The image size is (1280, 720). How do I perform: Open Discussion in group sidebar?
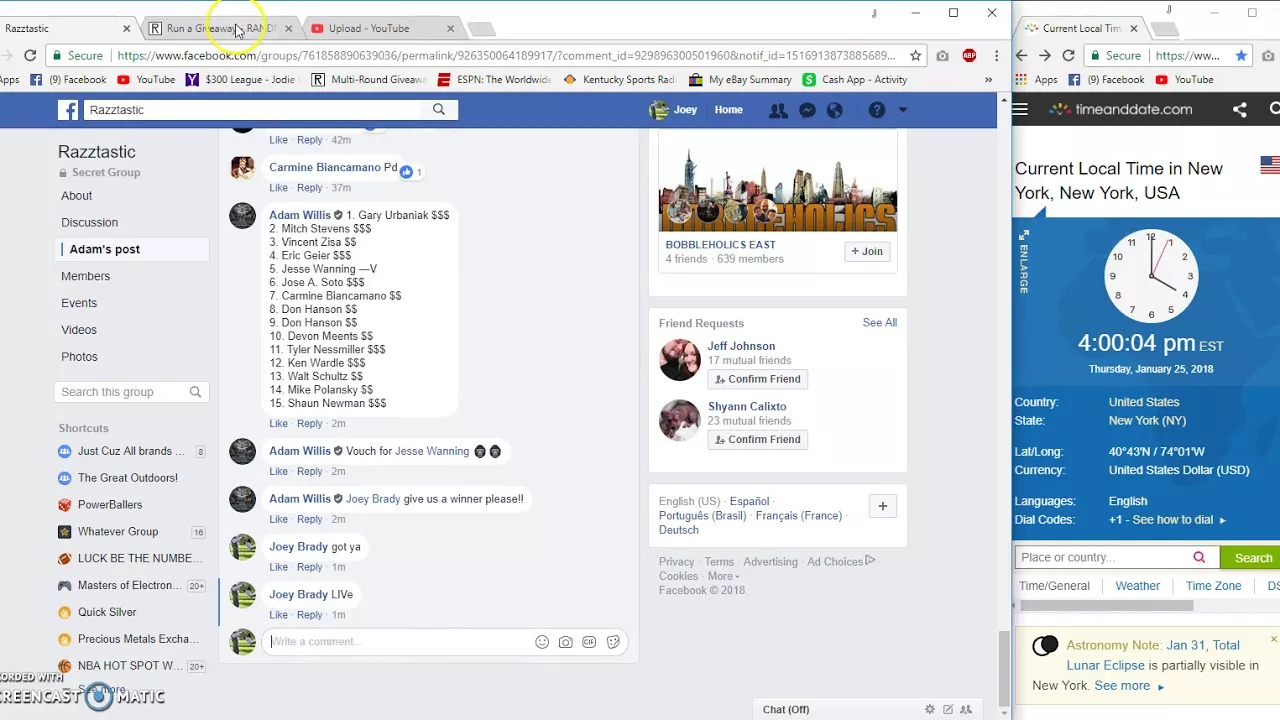coord(90,222)
